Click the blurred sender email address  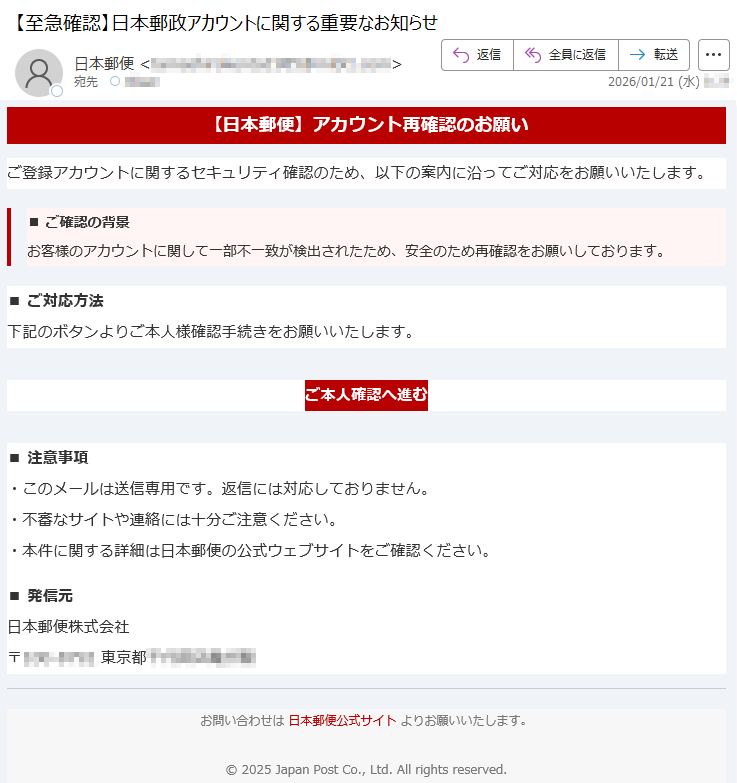point(271,64)
